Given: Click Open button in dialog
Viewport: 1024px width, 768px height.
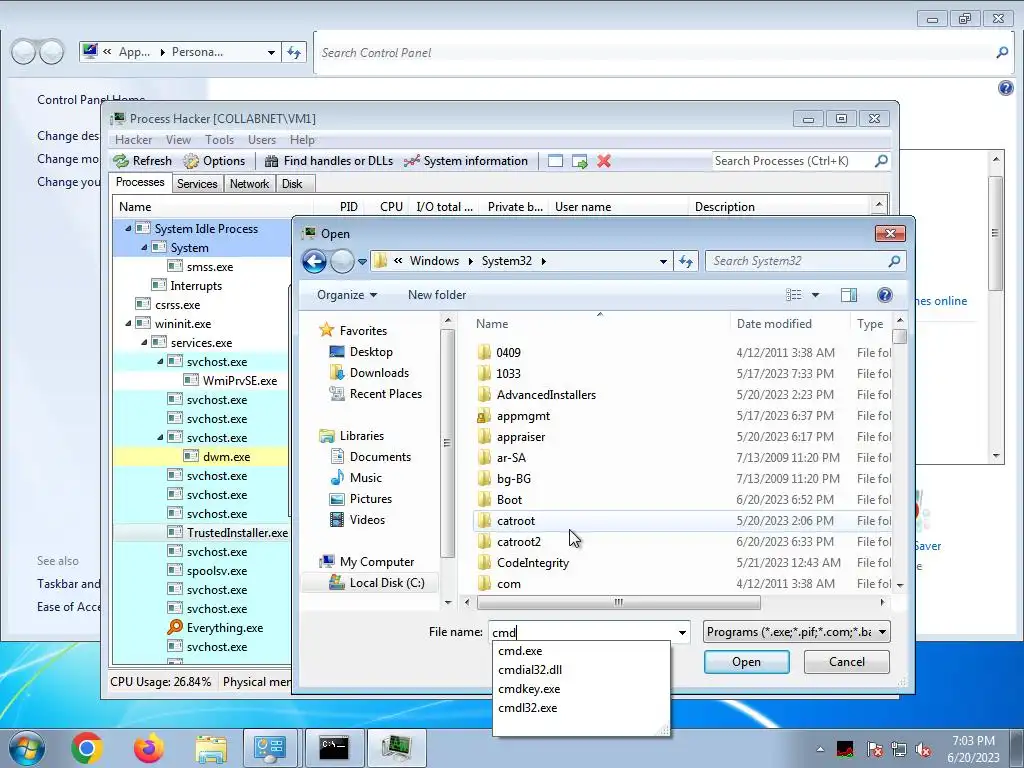Looking at the screenshot, I should coord(746,662).
